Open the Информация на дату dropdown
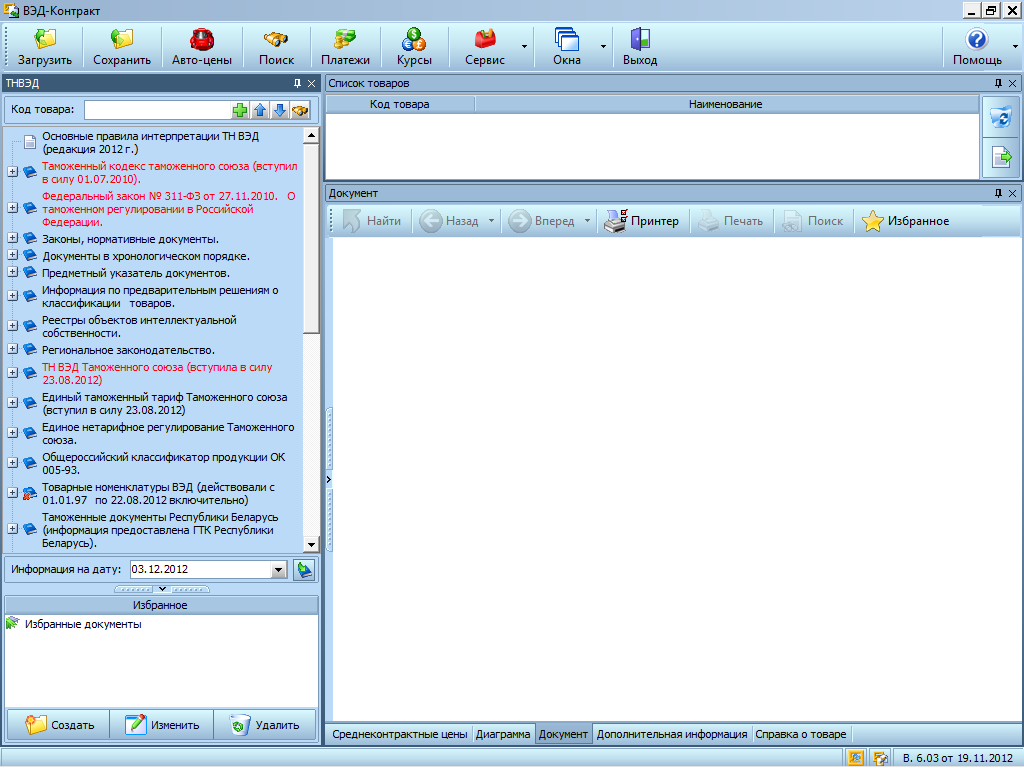Screen dimensions: 1024x768 (279, 570)
